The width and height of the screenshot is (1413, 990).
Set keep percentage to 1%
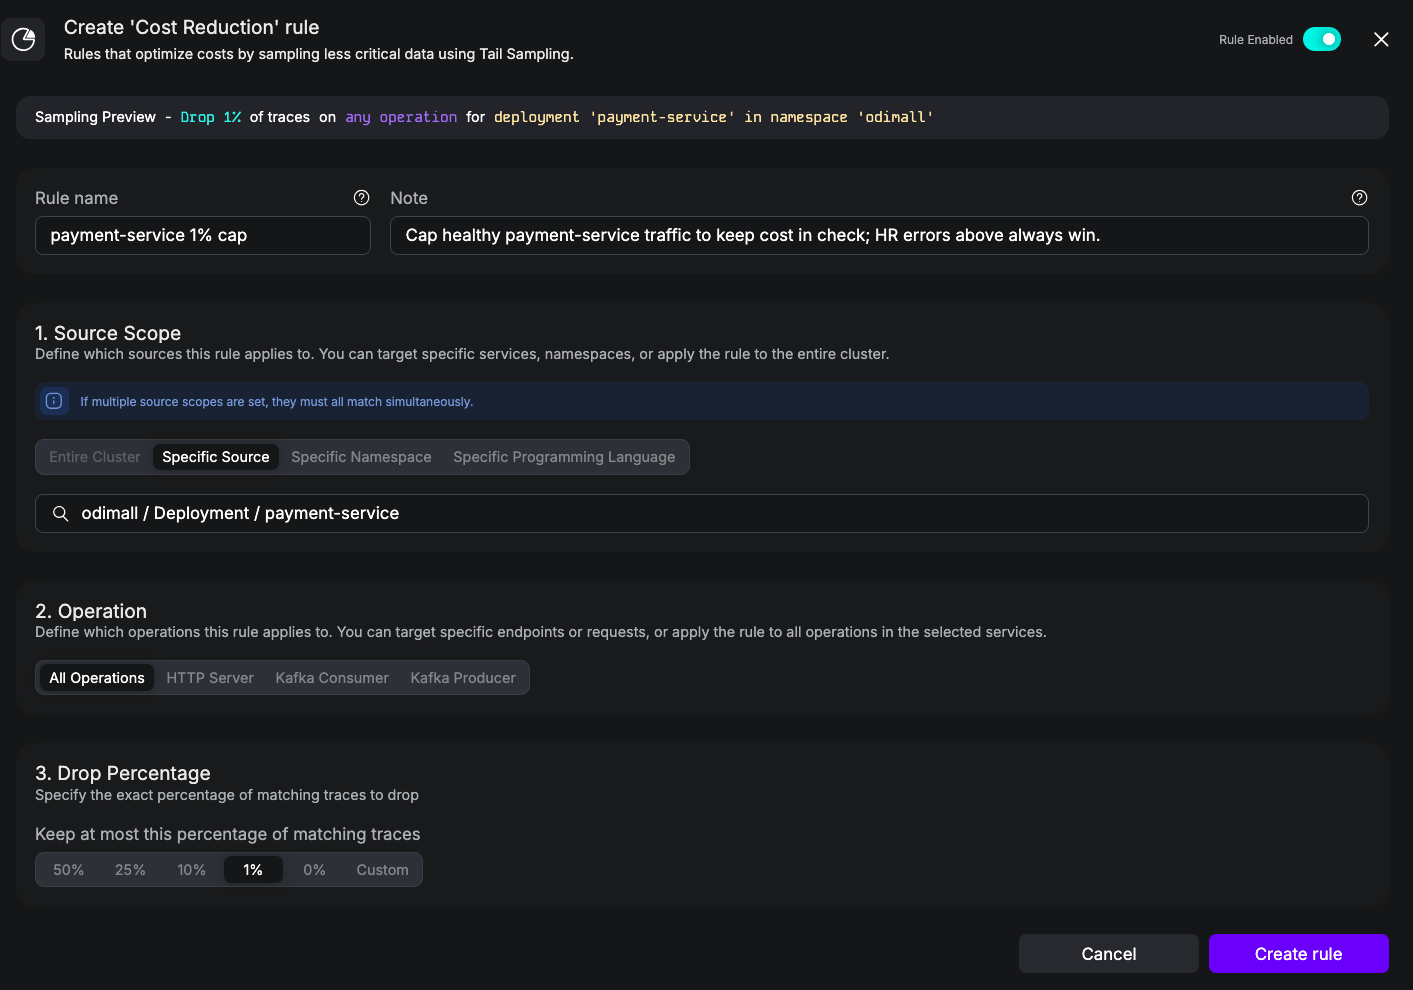click(x=253, y=870)
